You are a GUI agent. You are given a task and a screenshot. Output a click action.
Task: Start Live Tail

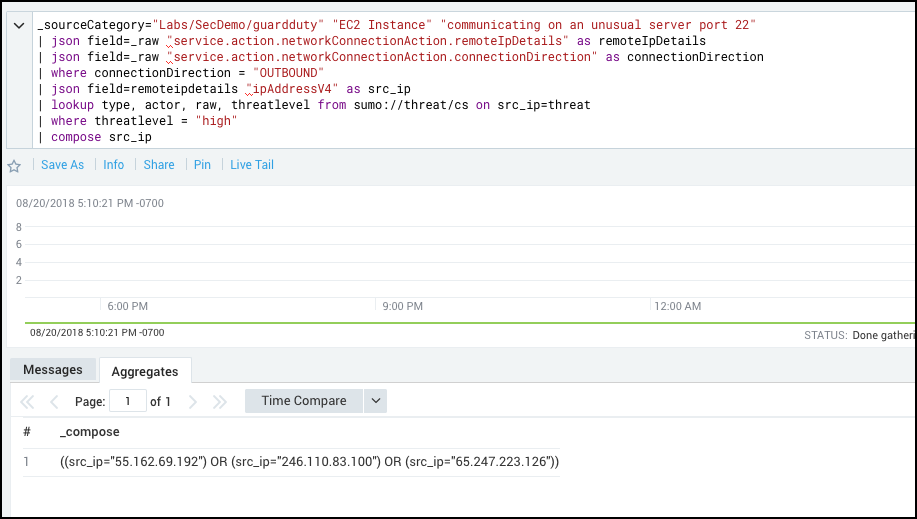(x=252, y=165)
